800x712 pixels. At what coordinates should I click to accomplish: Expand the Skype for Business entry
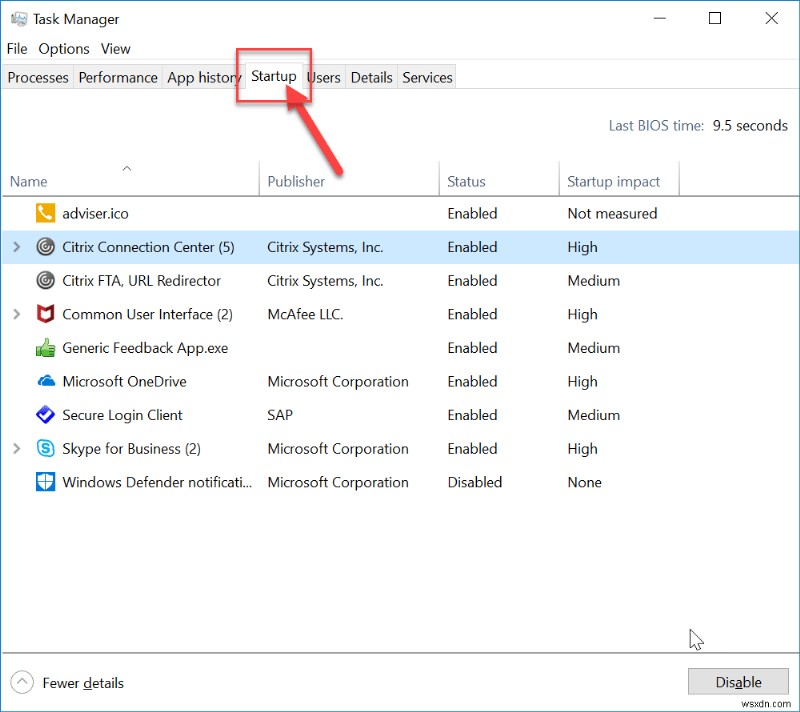17,449
